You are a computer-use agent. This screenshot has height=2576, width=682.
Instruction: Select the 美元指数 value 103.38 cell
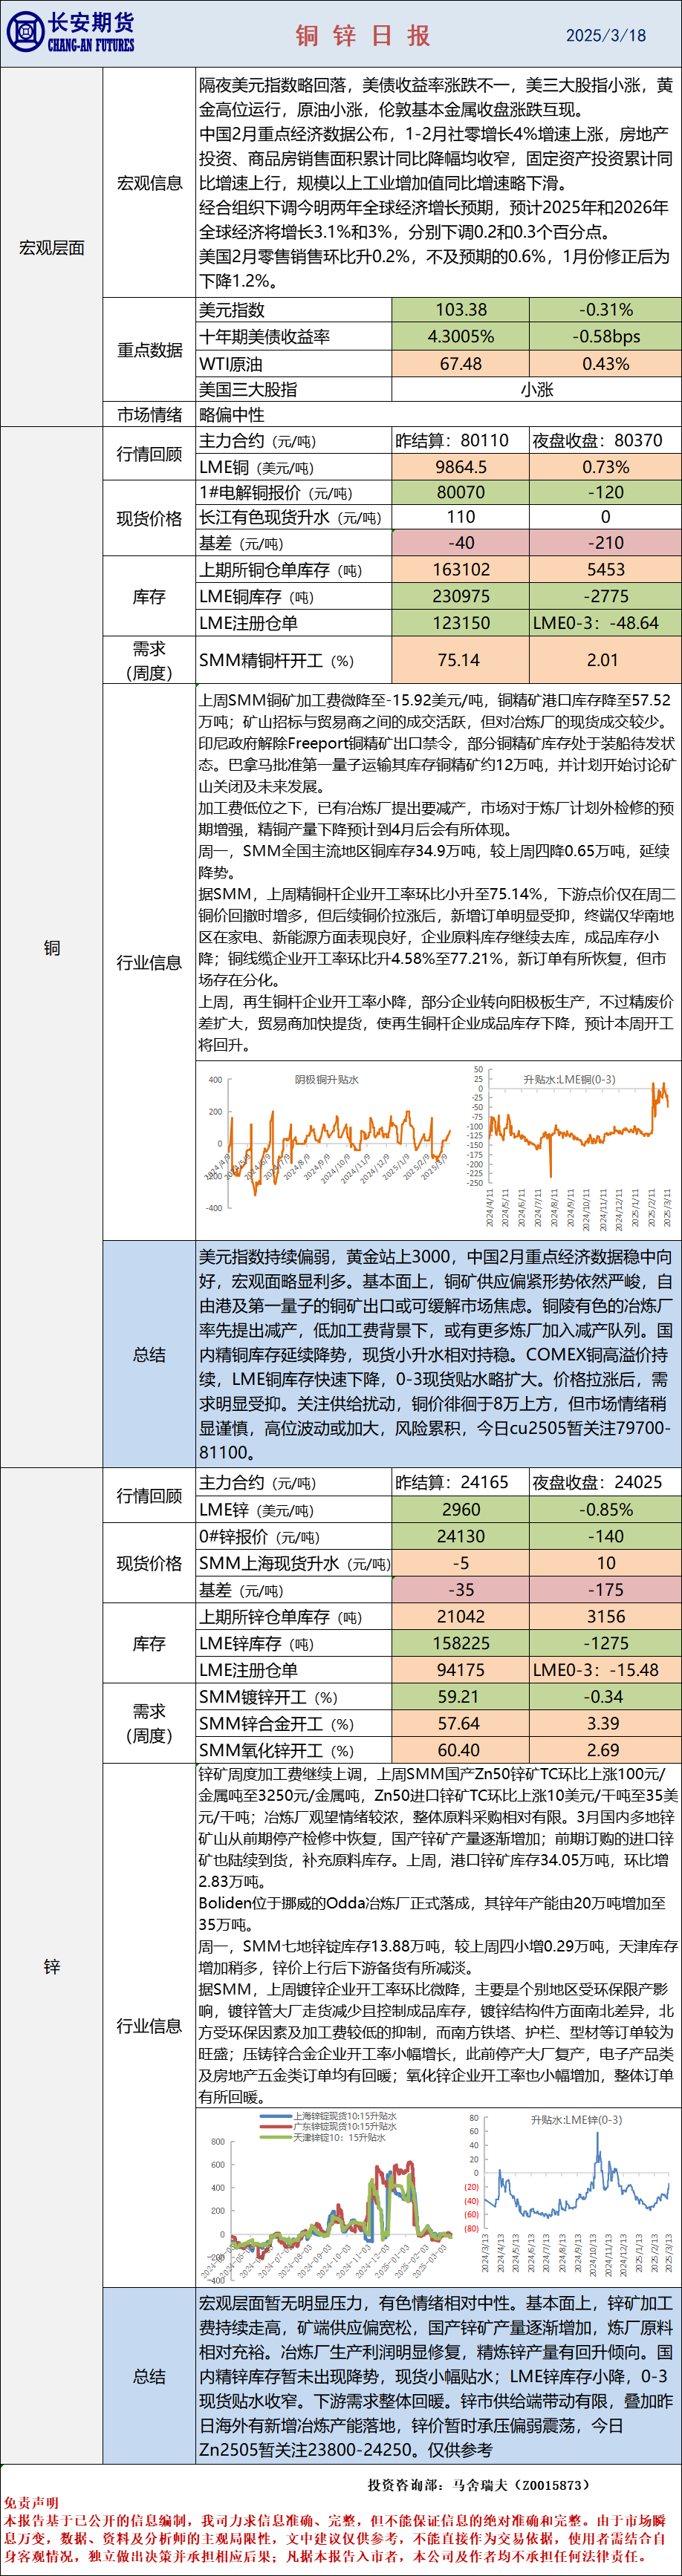(460, 310)
